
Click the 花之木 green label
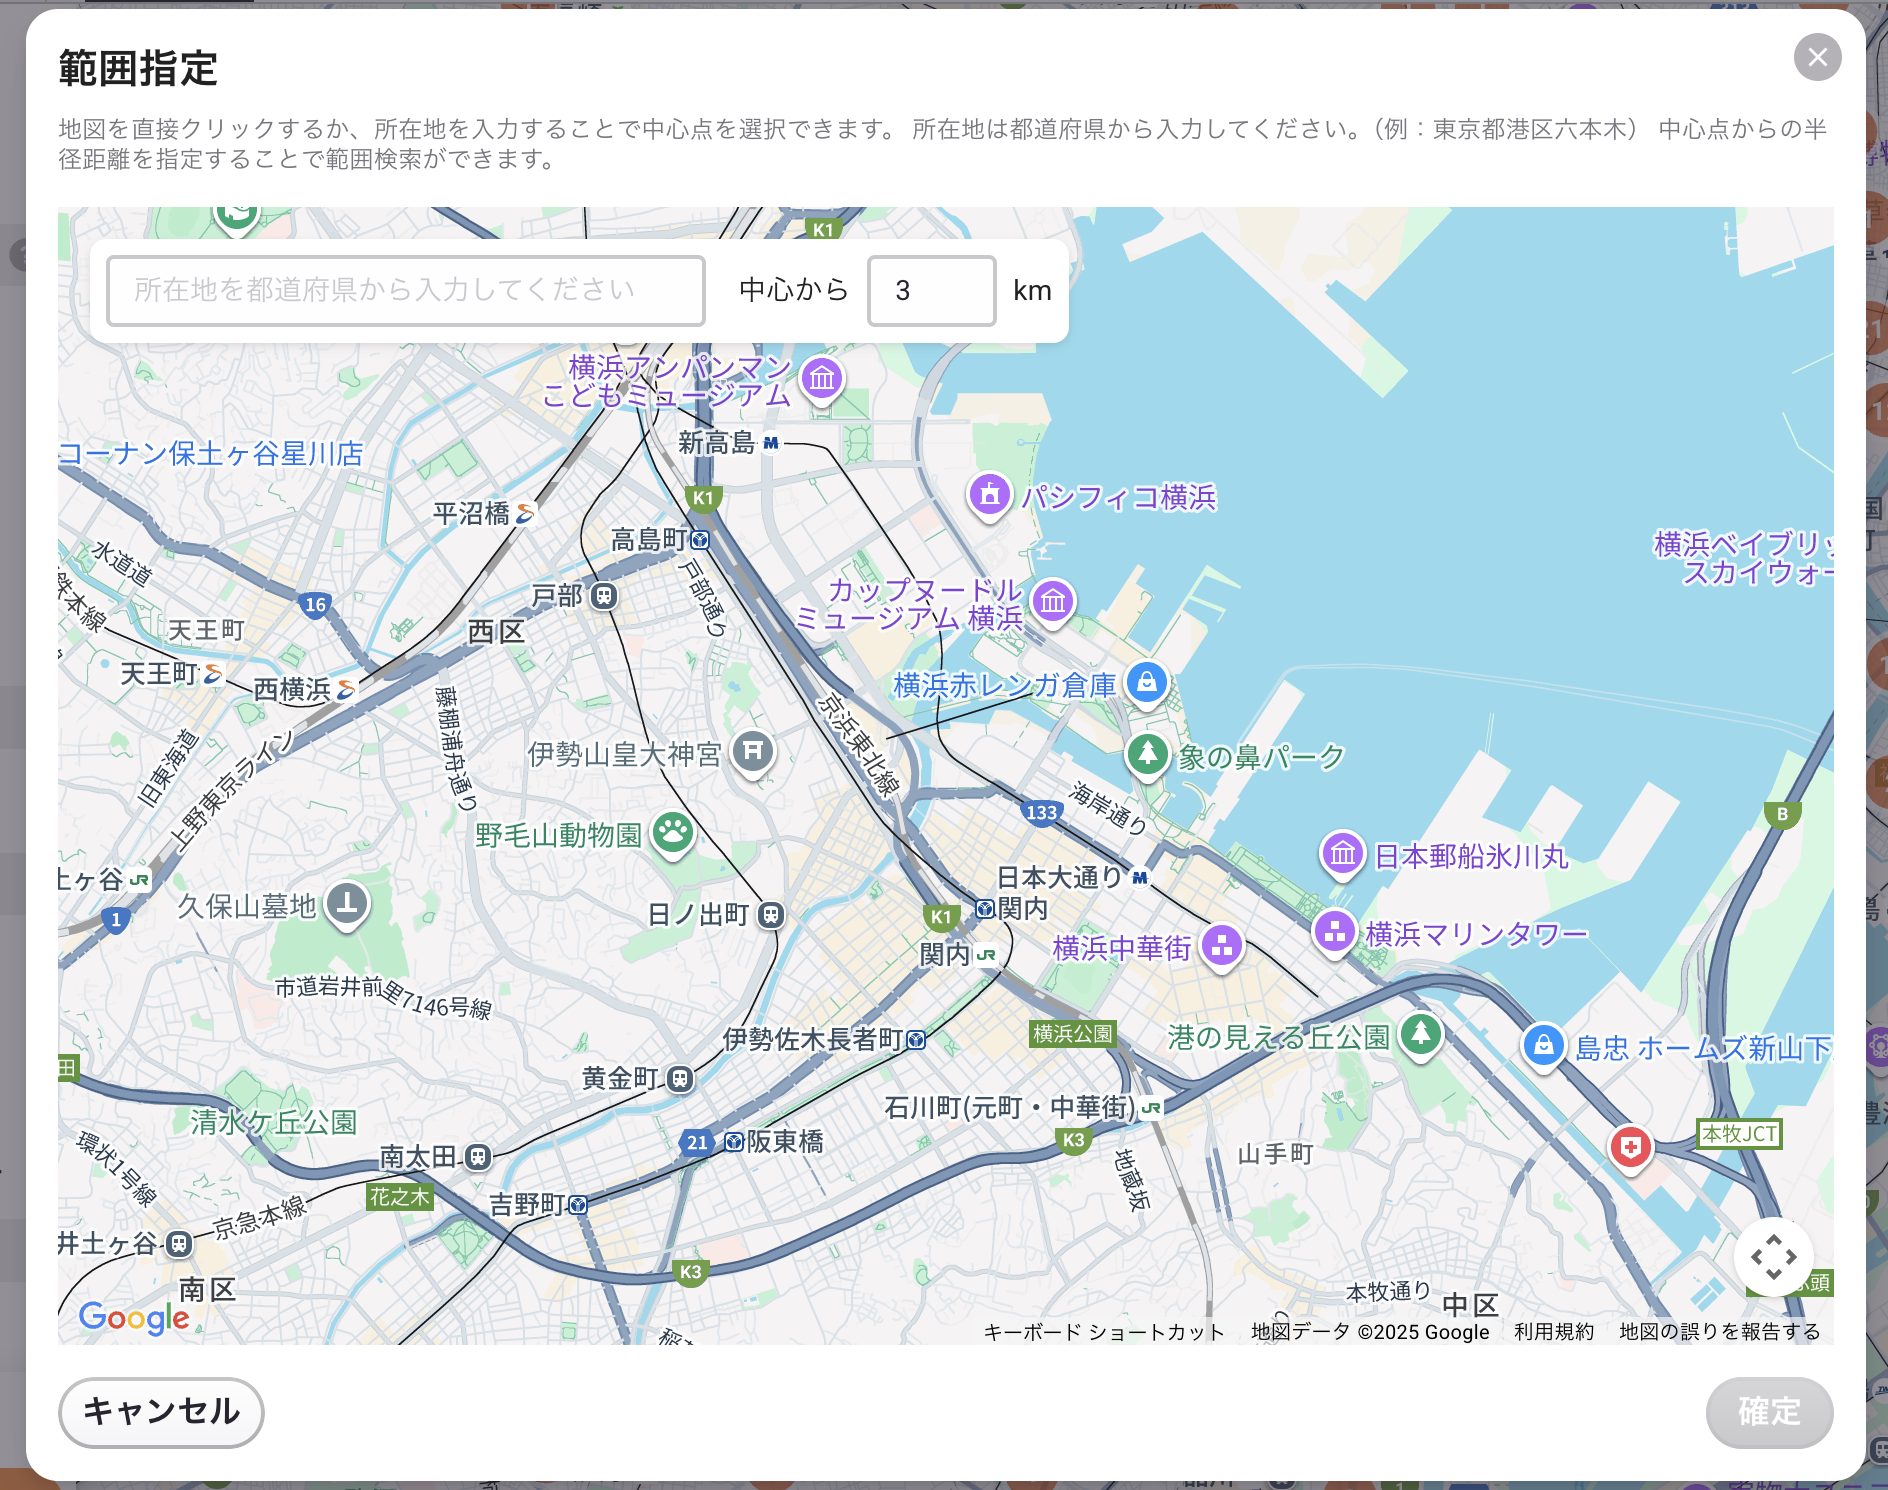point(400,1197)
